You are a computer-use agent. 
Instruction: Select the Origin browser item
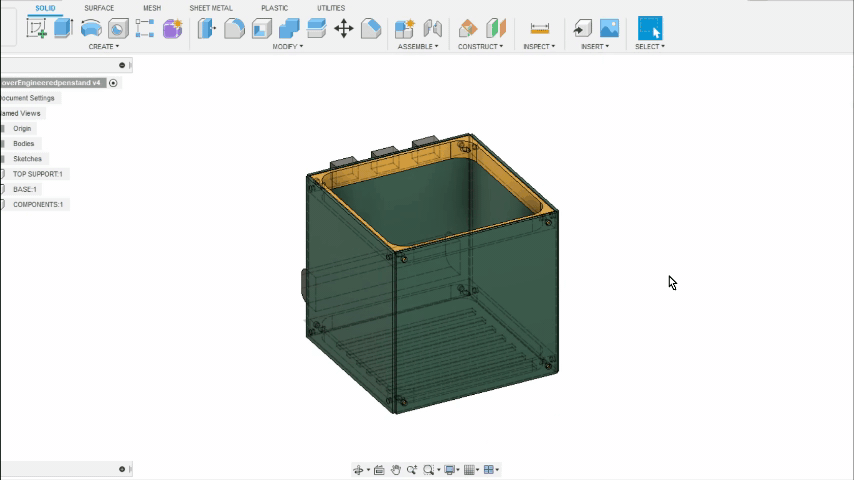tap(22, 129)
